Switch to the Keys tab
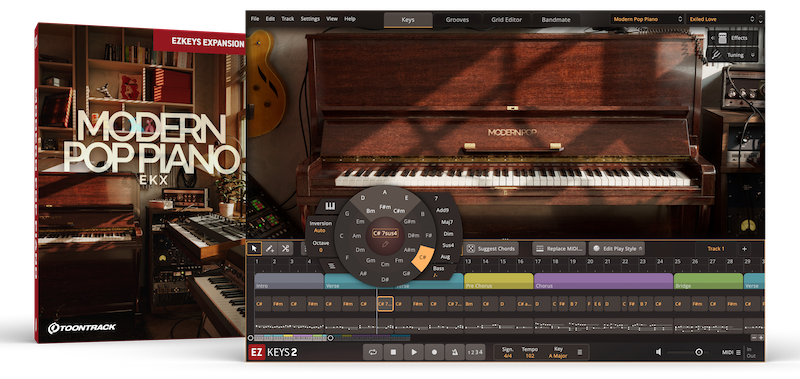 click(x=408, y=20)
